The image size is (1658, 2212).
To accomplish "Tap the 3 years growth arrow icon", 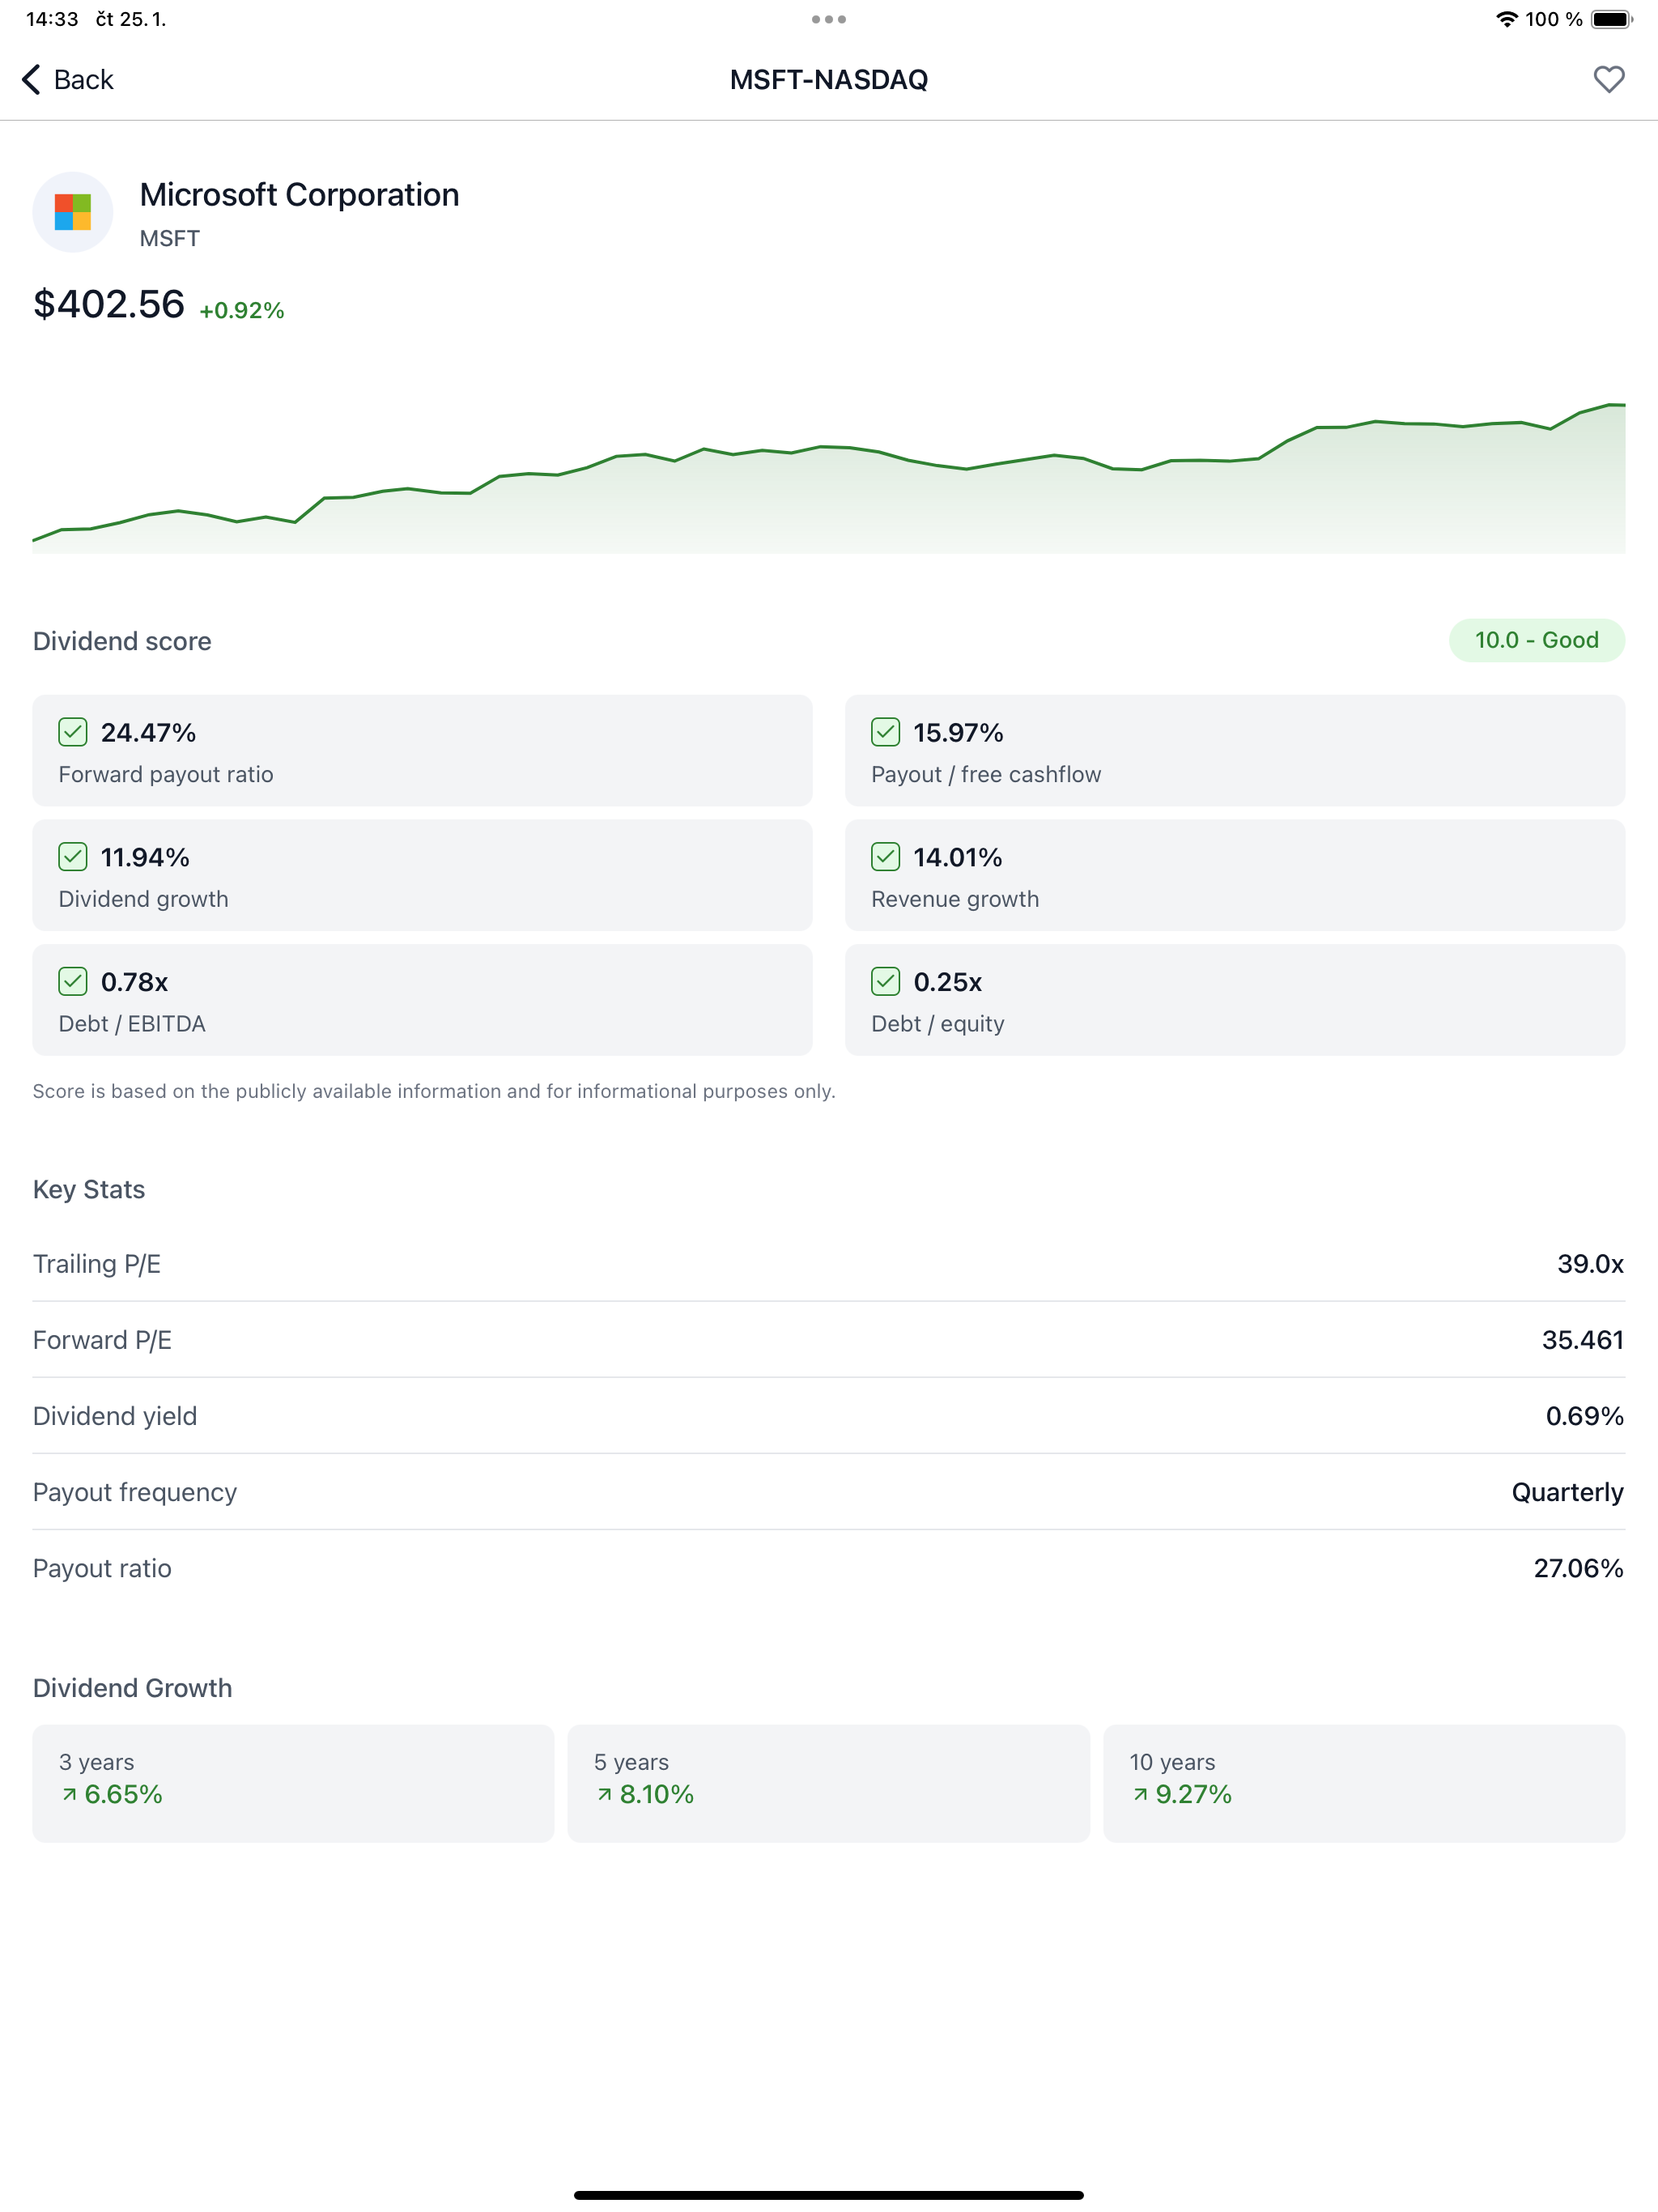I will 69,1794.
